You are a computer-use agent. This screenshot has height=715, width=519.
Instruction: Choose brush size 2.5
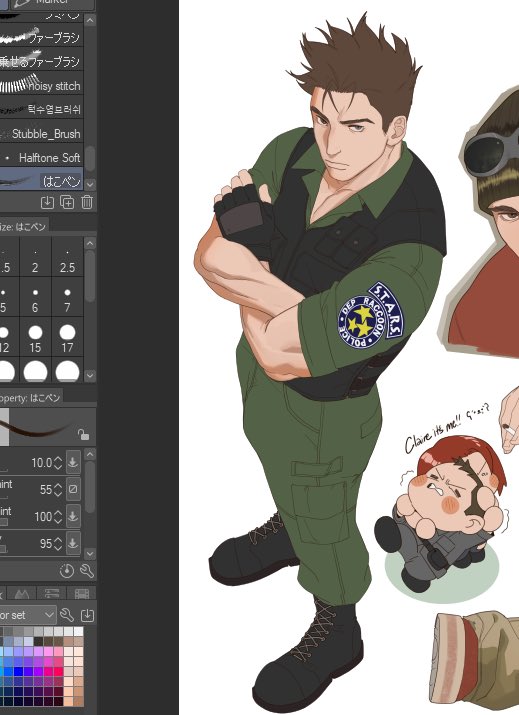tap(67, 258)
